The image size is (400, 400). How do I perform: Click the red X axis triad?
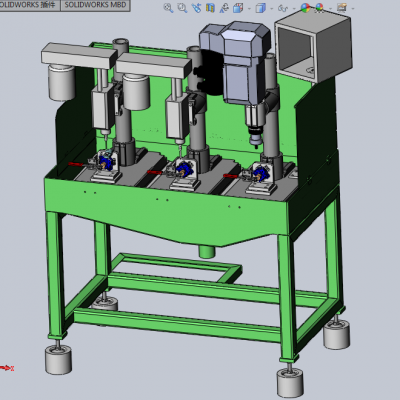pos(7,368)
